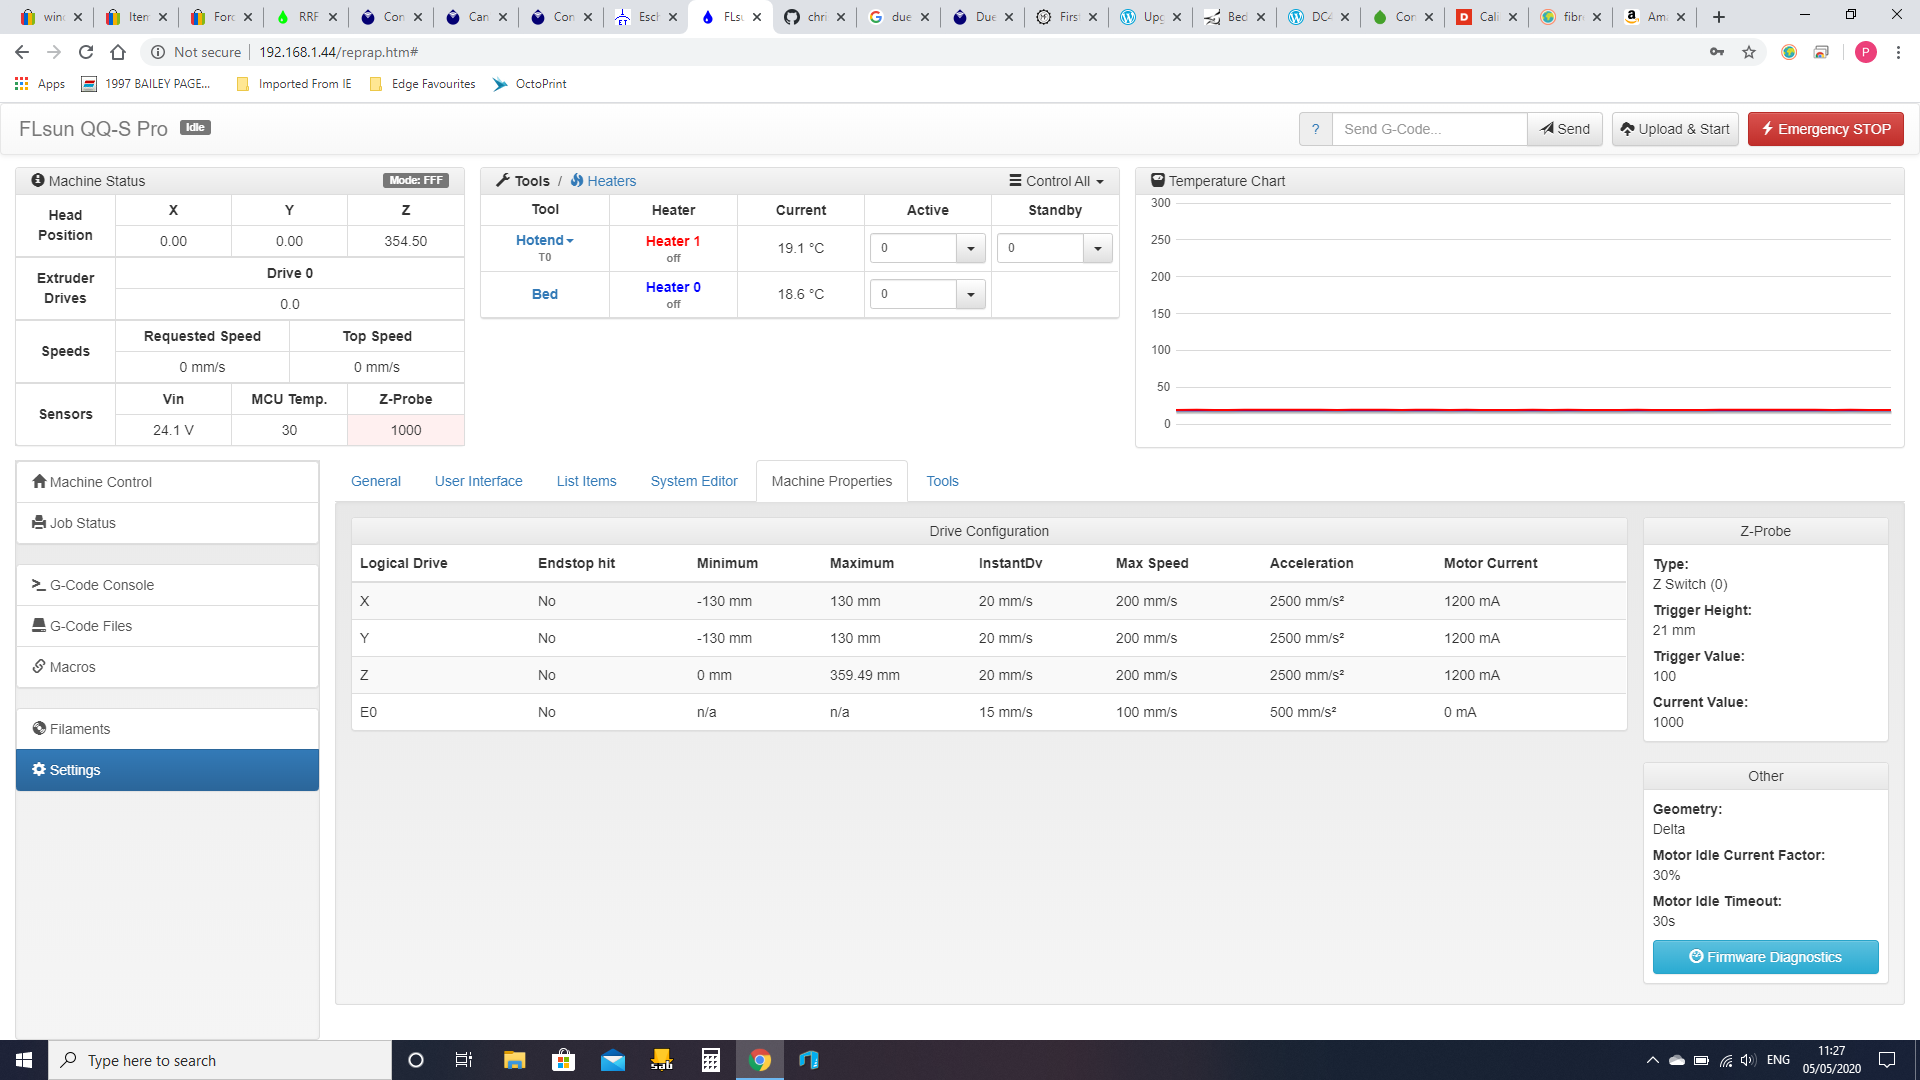The width and height of the screenshot is (1920, 1080).
Task: Open Apps bookmarks shortcut
Action: (x=40, y=84)
